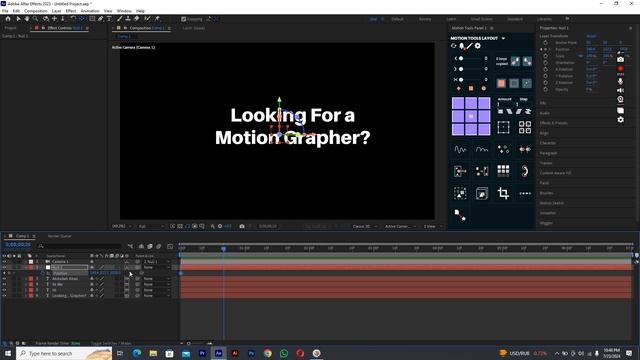Switch to the Project panel tab
This screenshot has width=640, height=360.
(x=11, y=28)
